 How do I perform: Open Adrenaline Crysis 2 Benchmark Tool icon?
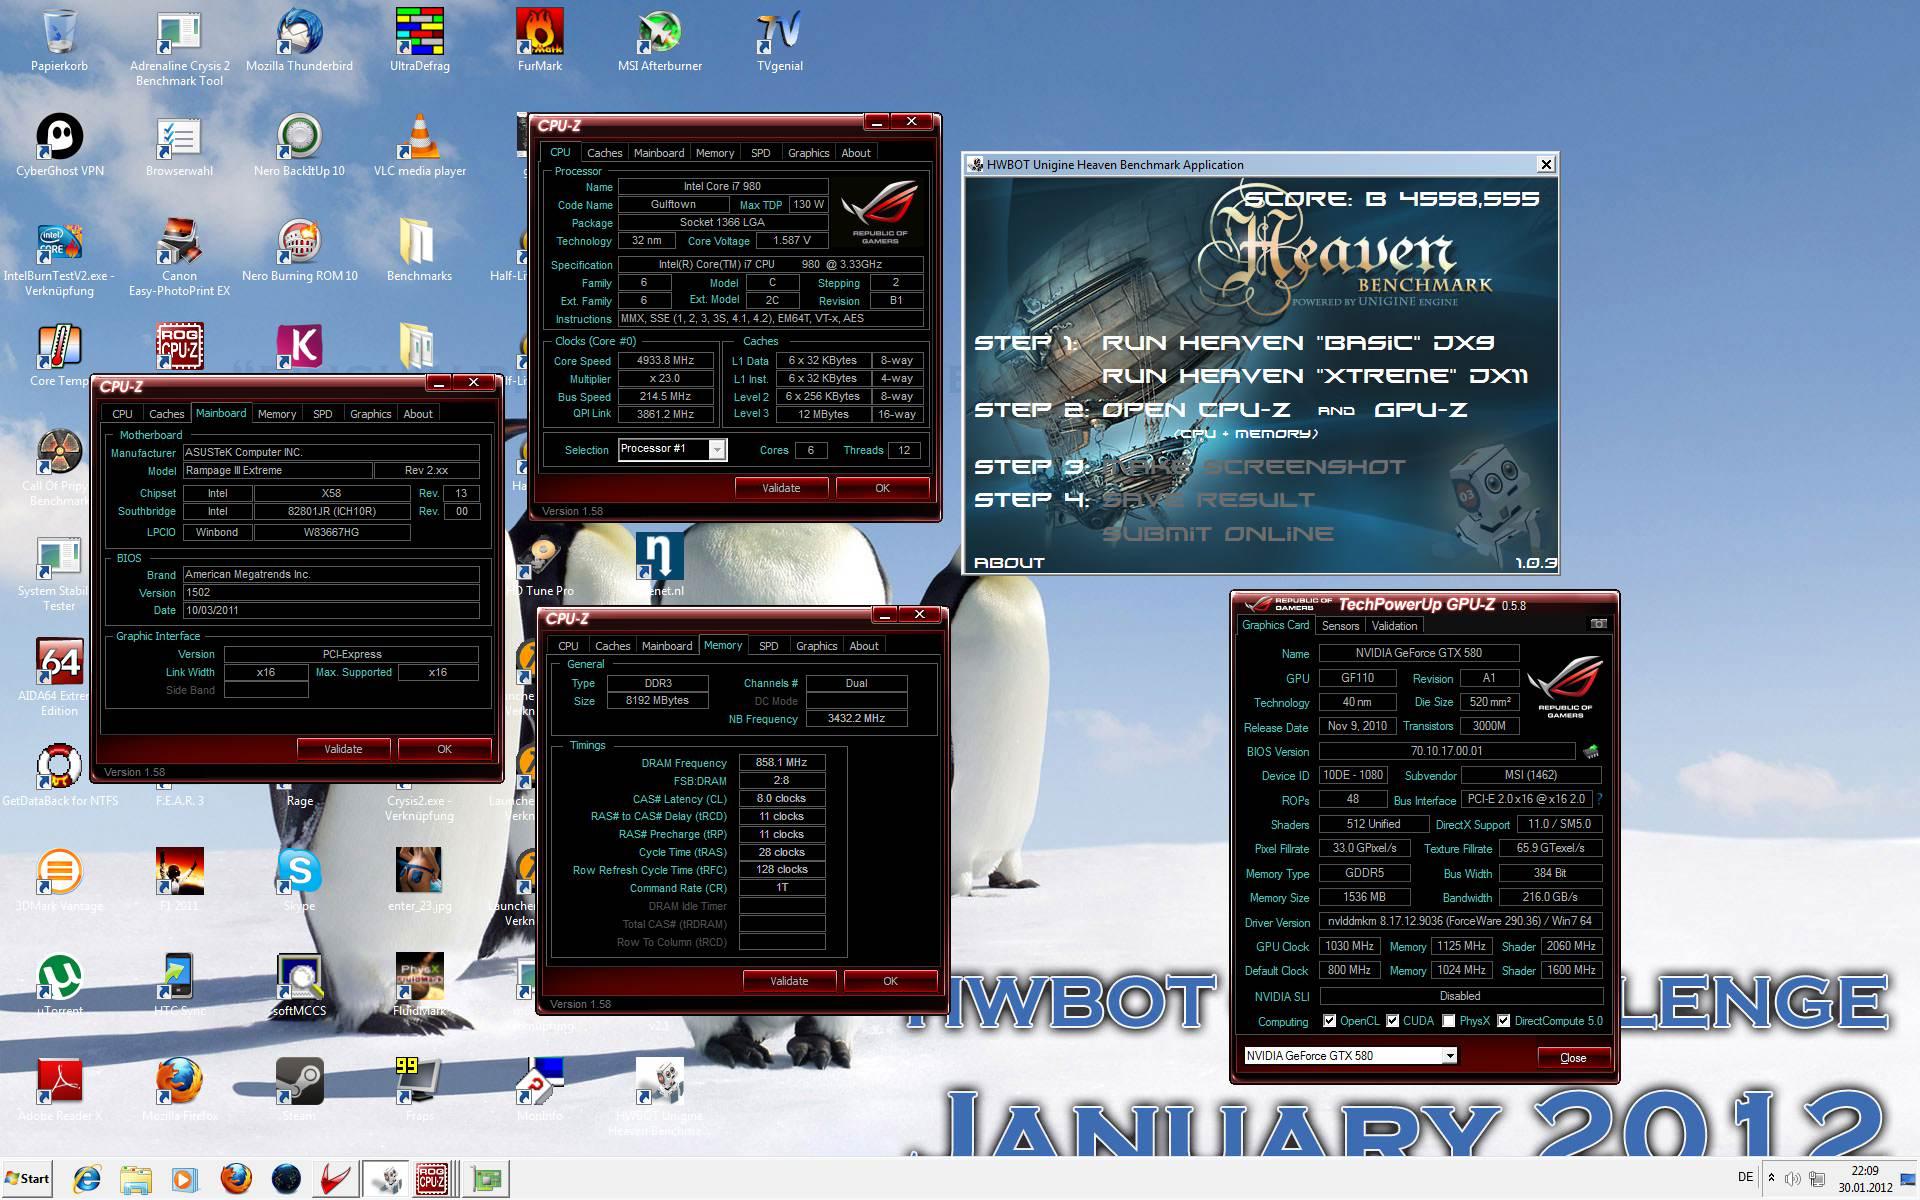pos(179,33)
